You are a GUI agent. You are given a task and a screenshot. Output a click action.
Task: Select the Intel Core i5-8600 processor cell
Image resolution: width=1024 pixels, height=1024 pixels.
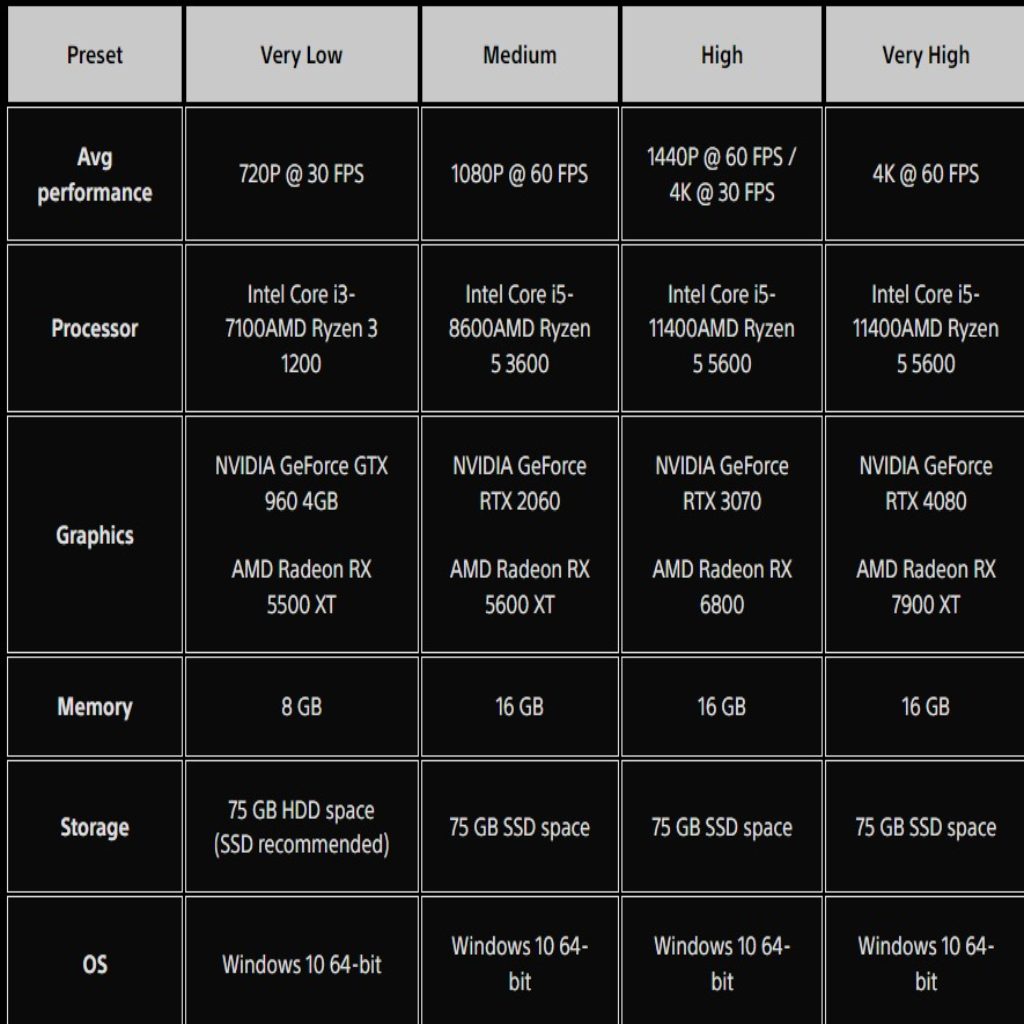tap(520, 328)
